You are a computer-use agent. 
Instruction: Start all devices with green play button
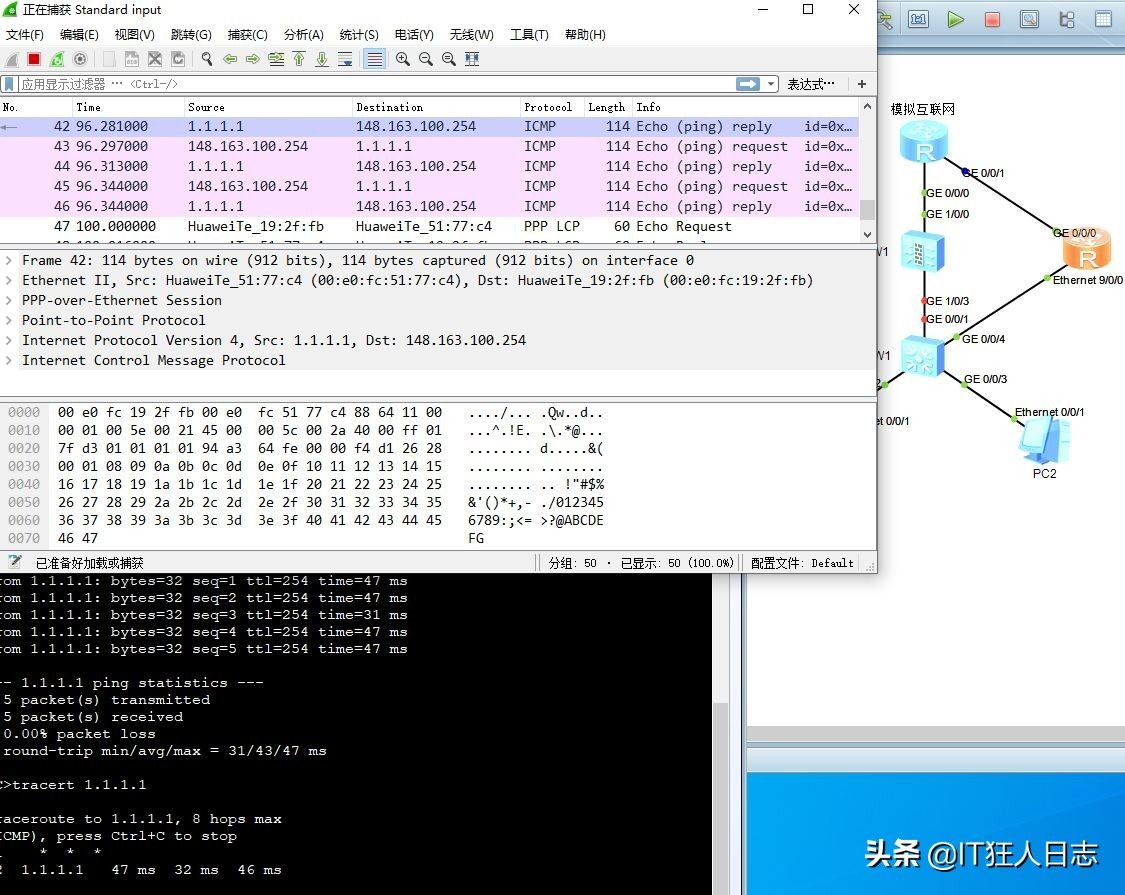(x=955, y=19)
